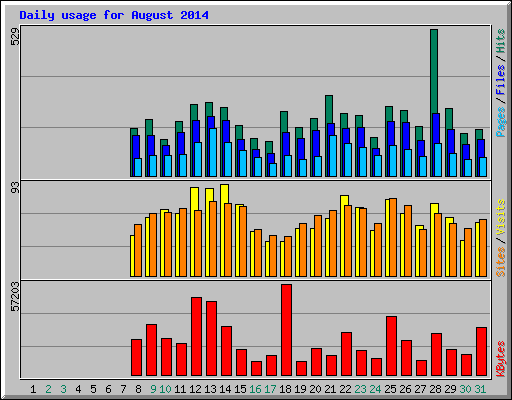The height and width of the screenshot is (400, 512).
Task: Click the day '23' axis label
Action: click(x=360, y=389)
